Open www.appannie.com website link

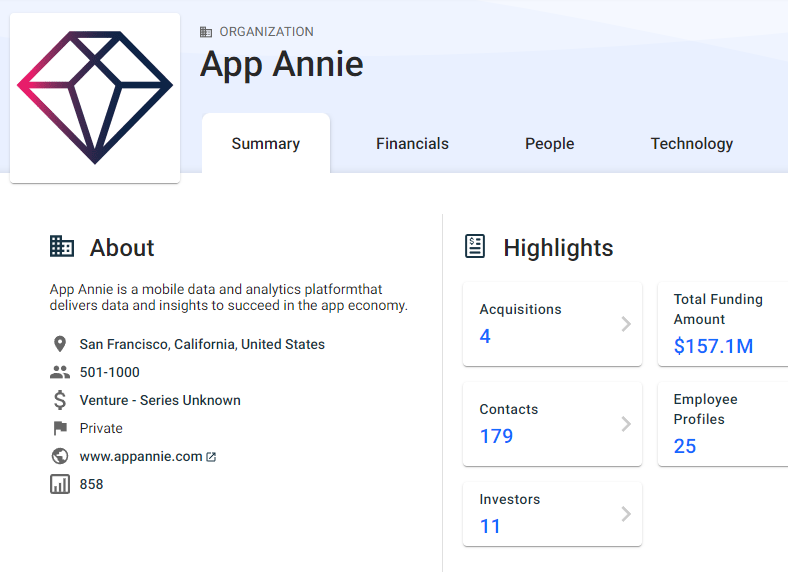[141, 456]
